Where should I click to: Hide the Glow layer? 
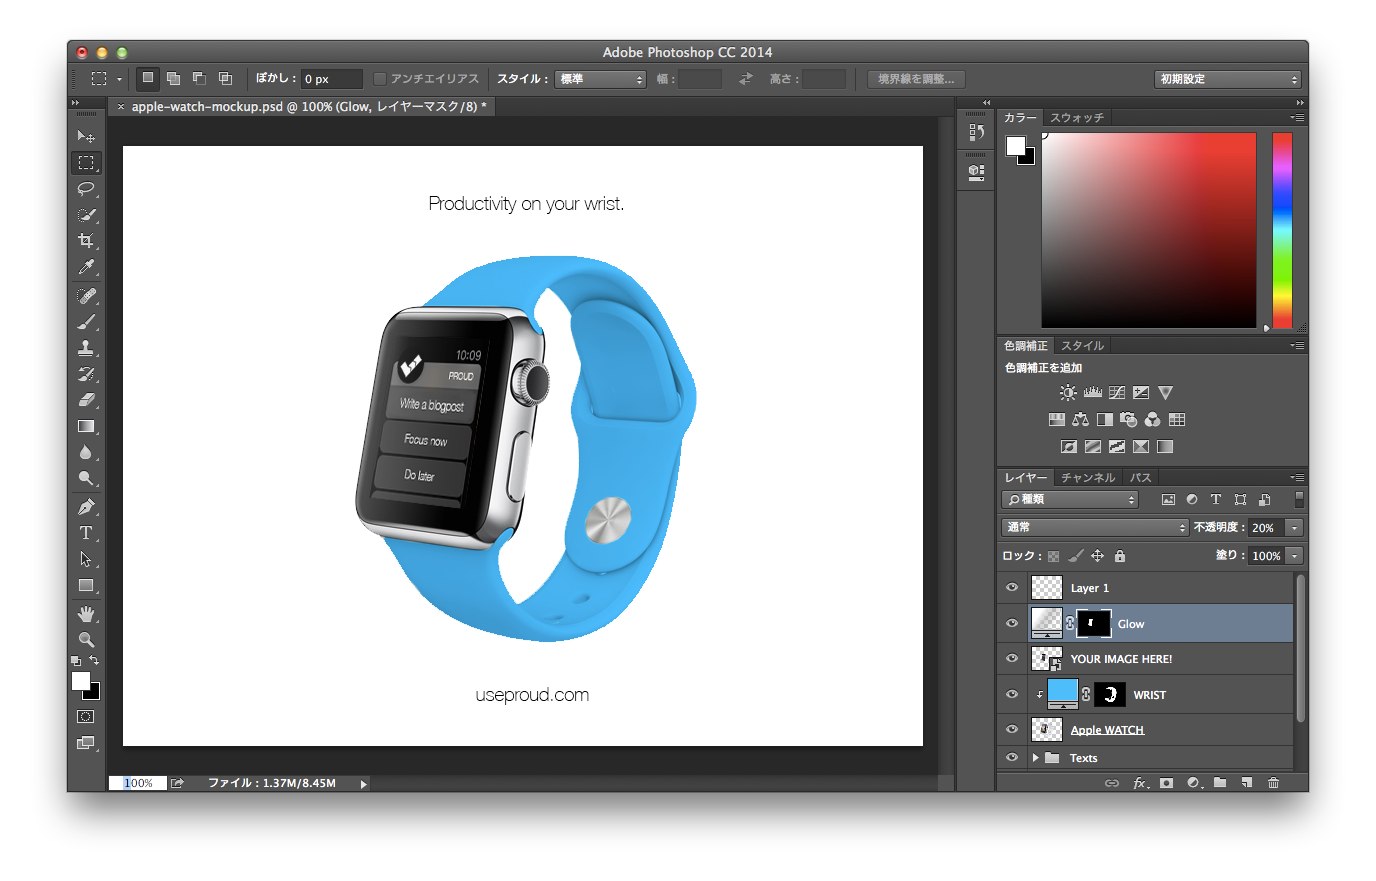pyautogui.click(x=1012, y=623)
